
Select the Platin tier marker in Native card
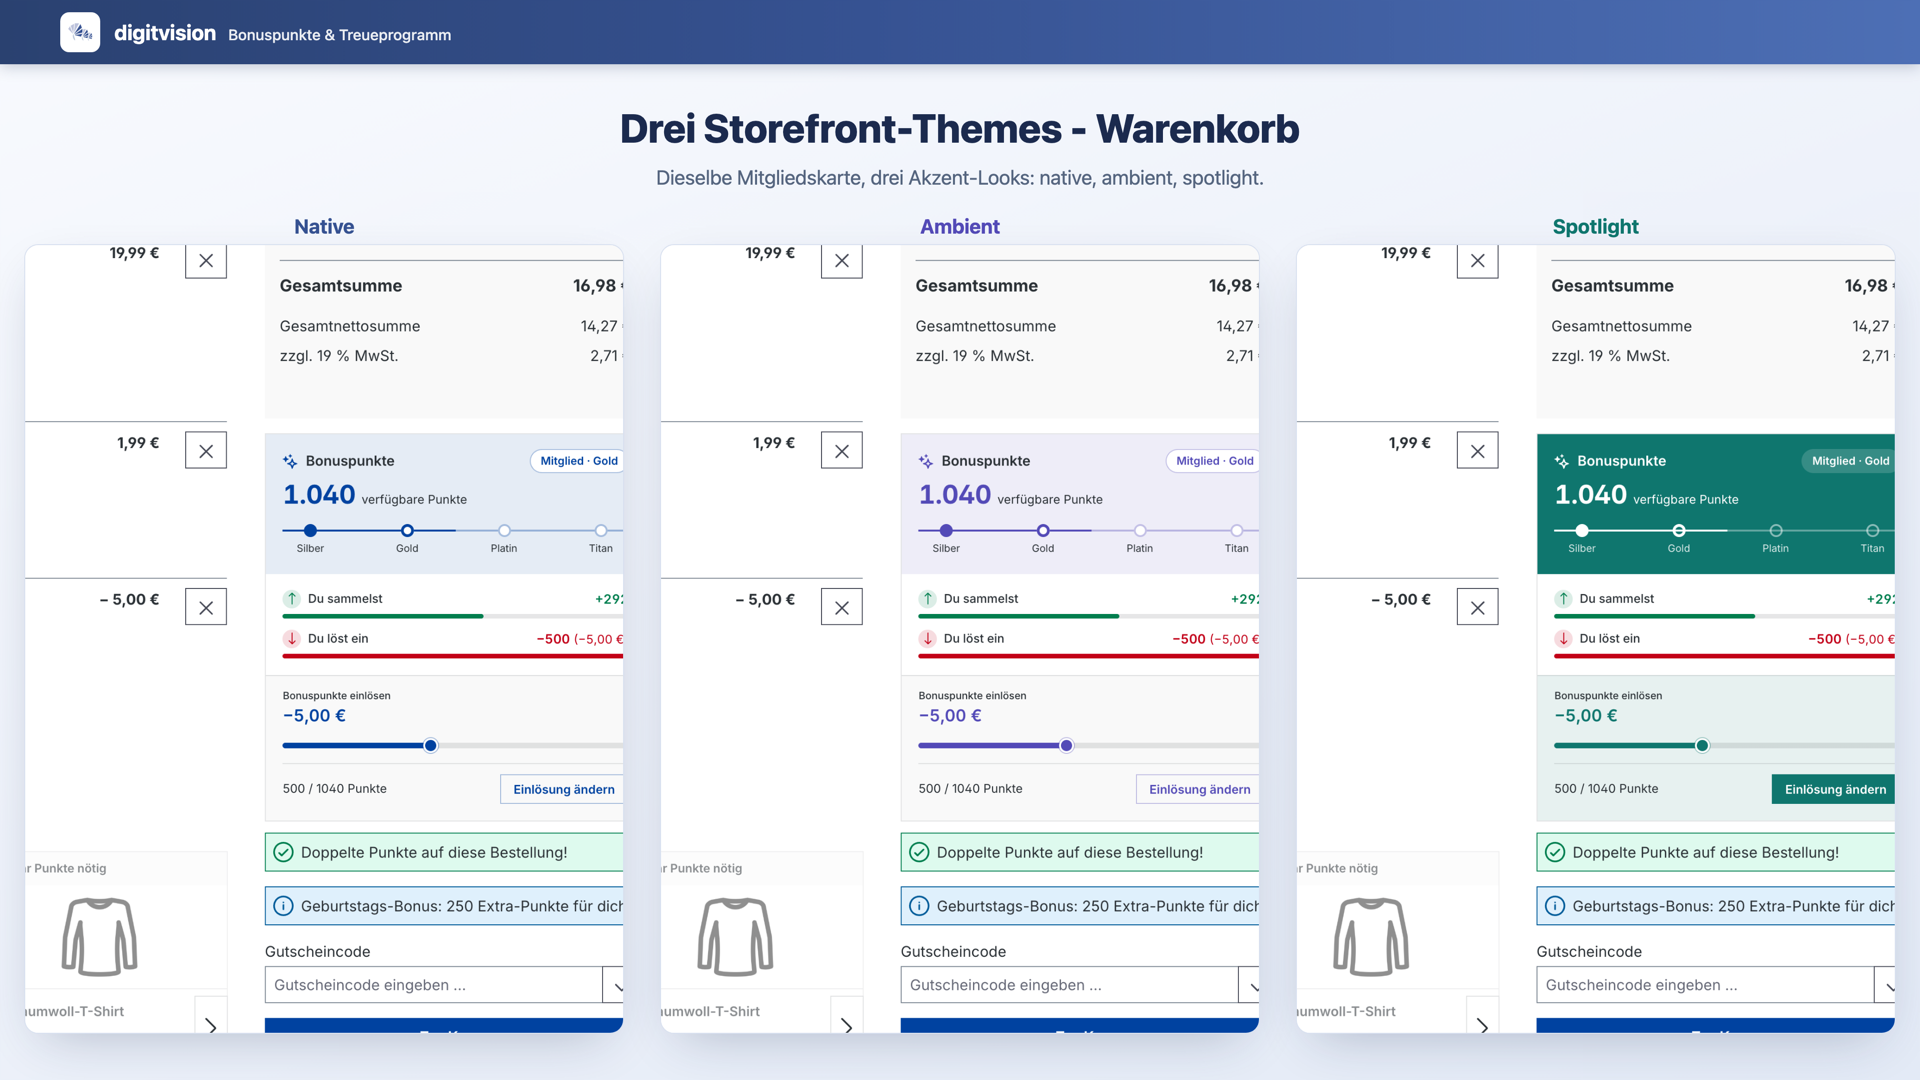click(504, 531)
